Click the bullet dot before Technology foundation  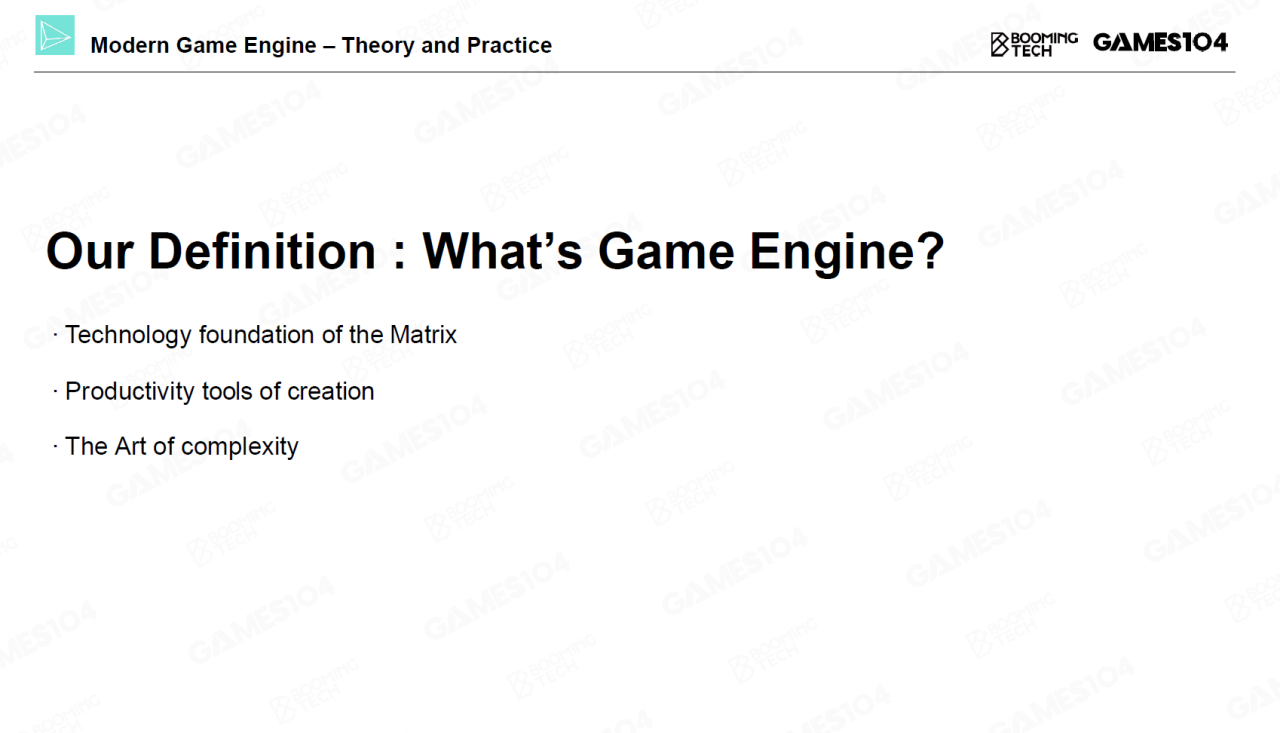click(x=56, y=336)
